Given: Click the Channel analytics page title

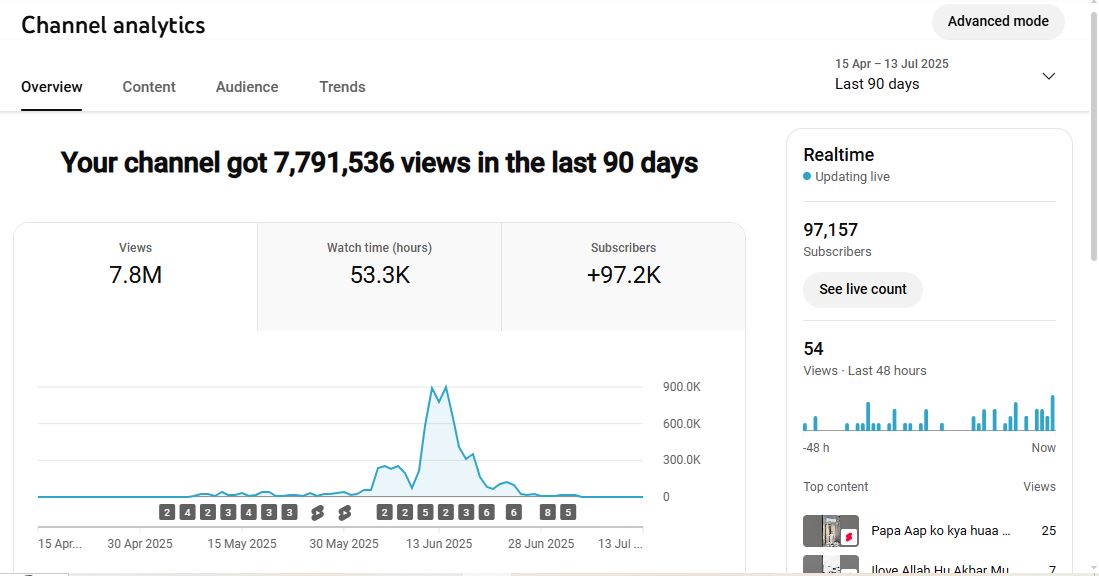Looking at the screenshot, I should click(113, 25).
